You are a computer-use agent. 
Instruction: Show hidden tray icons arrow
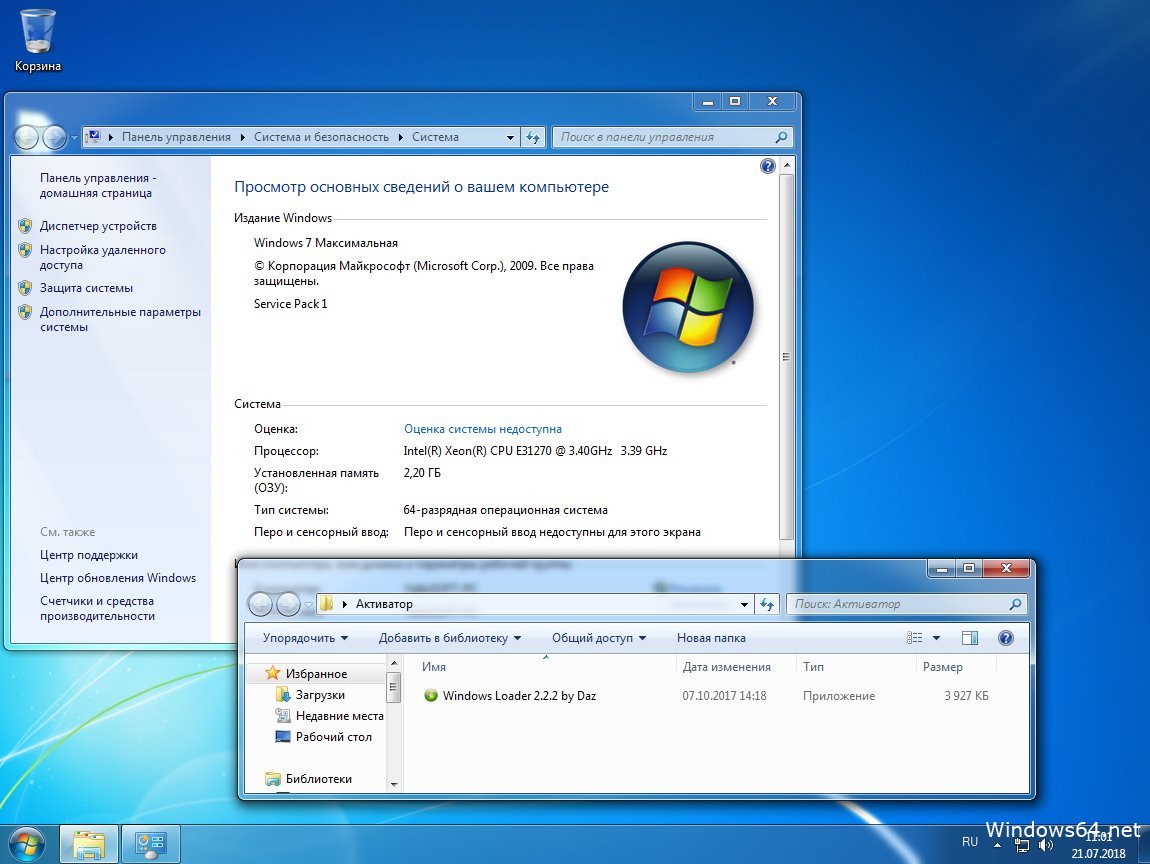tap(997, 845)
